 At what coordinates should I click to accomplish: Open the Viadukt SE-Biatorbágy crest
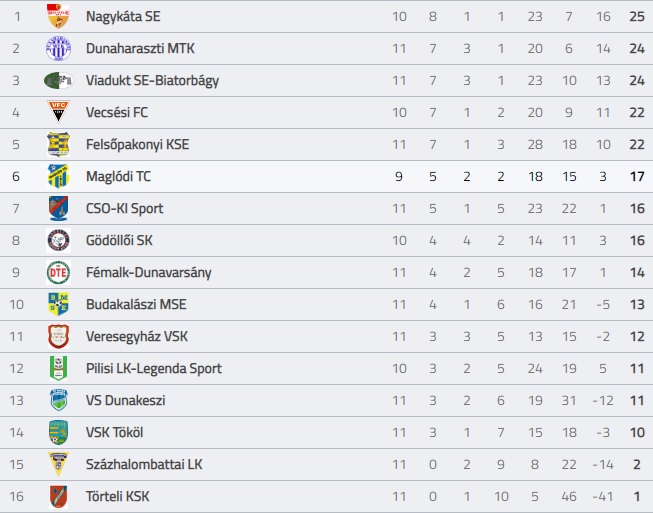[58, 80]
